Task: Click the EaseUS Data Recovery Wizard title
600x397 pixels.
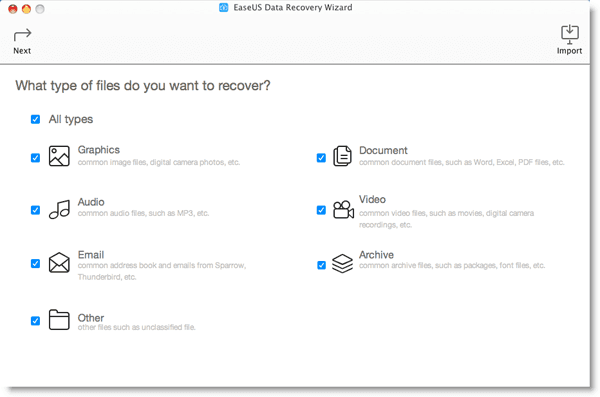Action: click(293, 8)
